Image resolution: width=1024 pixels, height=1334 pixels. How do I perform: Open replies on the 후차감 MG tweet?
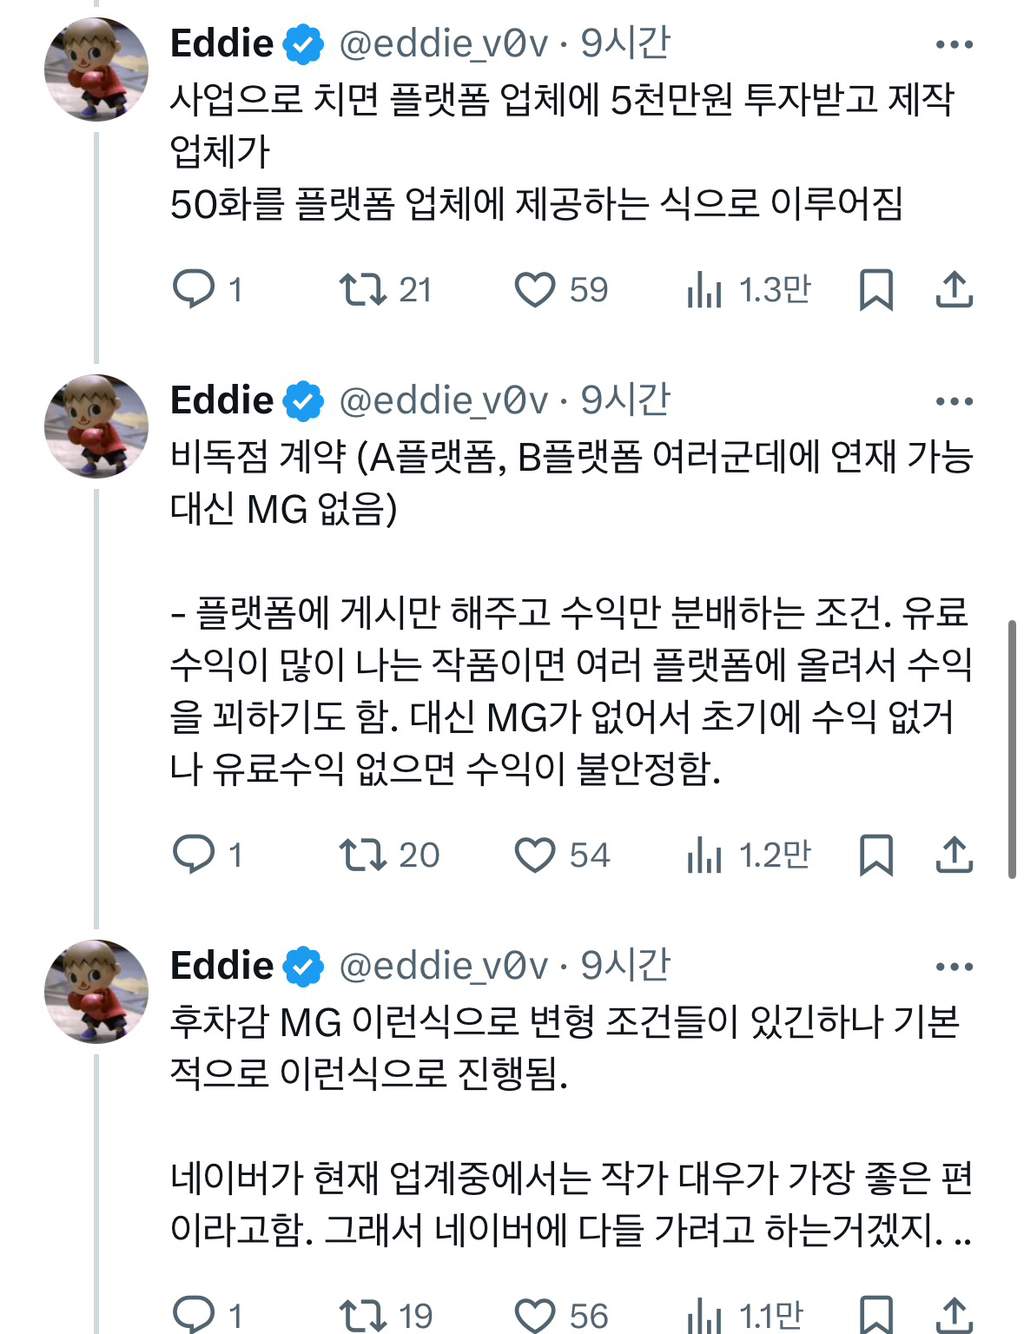(194, 1309)
